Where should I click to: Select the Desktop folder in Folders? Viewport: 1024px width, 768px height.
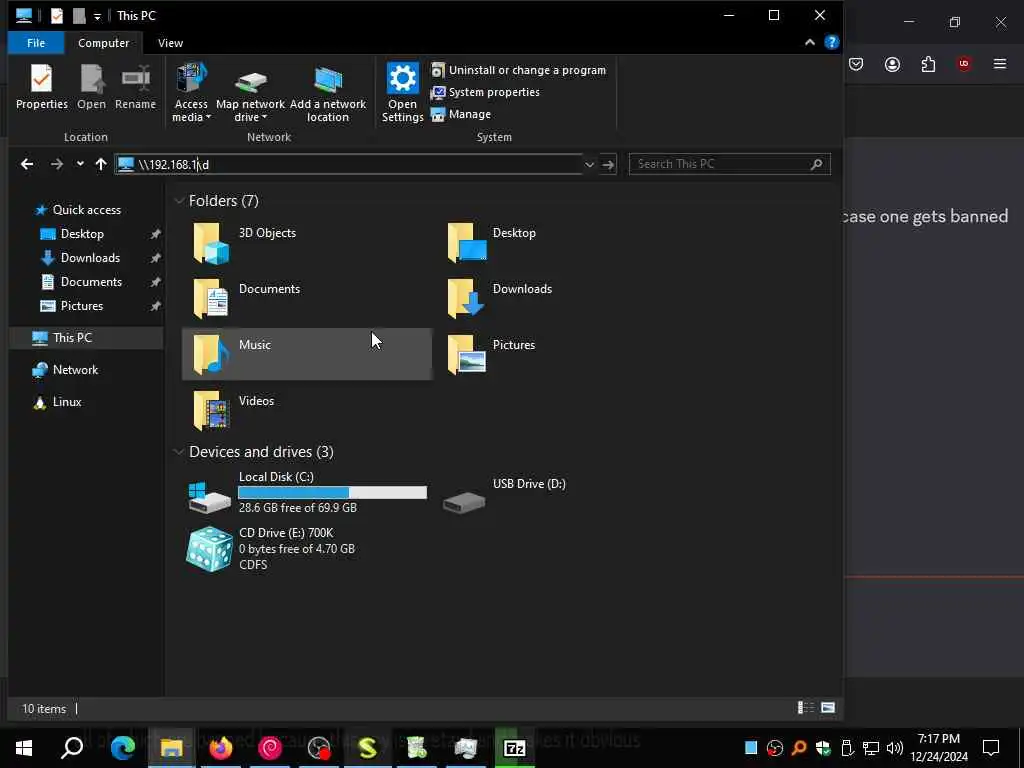[x=560, y=242]
